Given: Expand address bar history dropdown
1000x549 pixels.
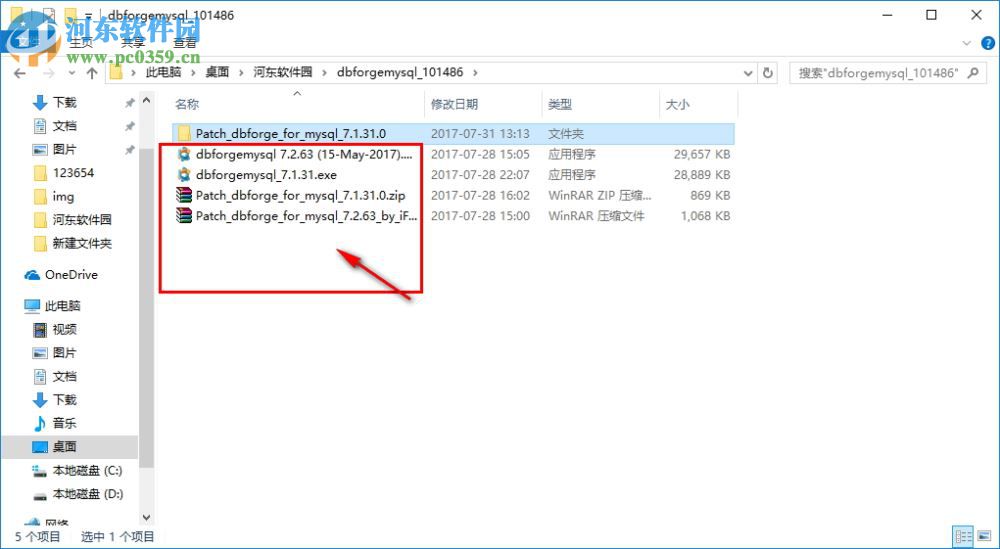Looking at the screenshot, I should click(749, 73).
